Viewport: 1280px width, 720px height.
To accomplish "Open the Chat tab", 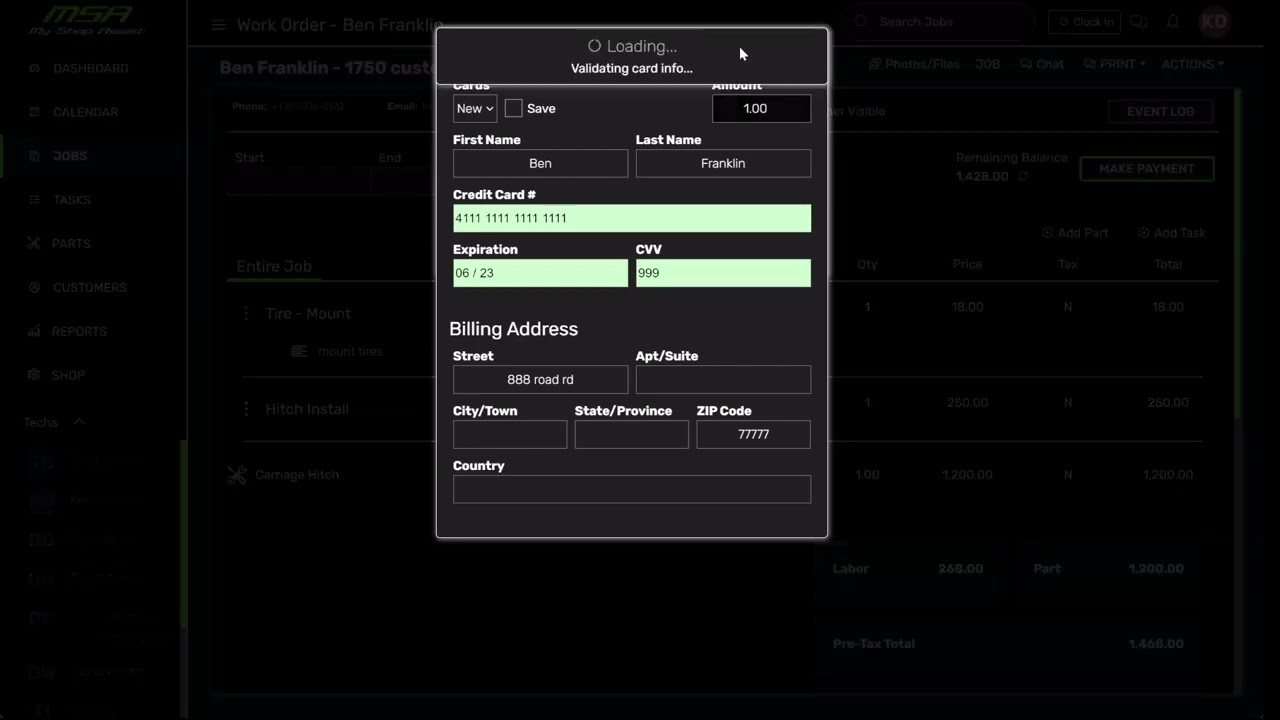I will click(1042, 64).
